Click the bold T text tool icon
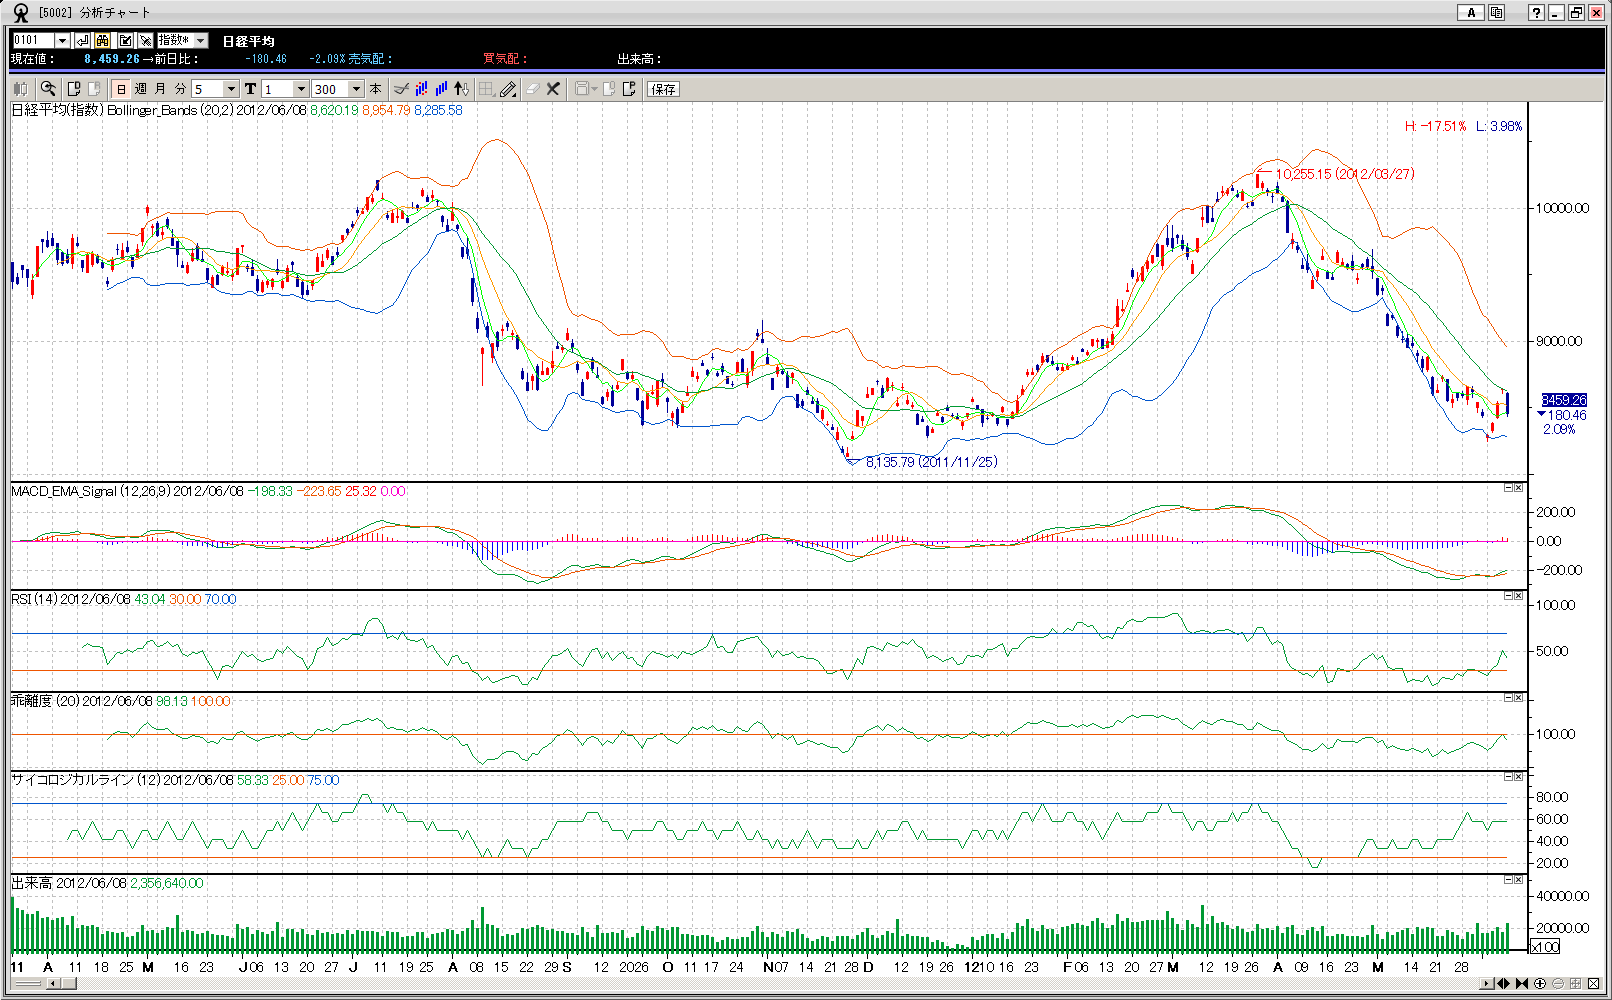The height and width of the screenshot is (1000, 1612). [x=250, y=89]
